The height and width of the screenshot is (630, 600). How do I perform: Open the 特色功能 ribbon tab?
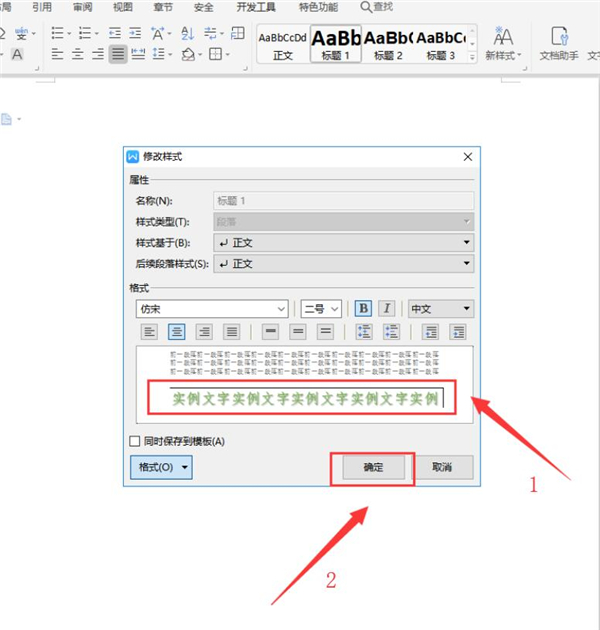pos(318,7)
